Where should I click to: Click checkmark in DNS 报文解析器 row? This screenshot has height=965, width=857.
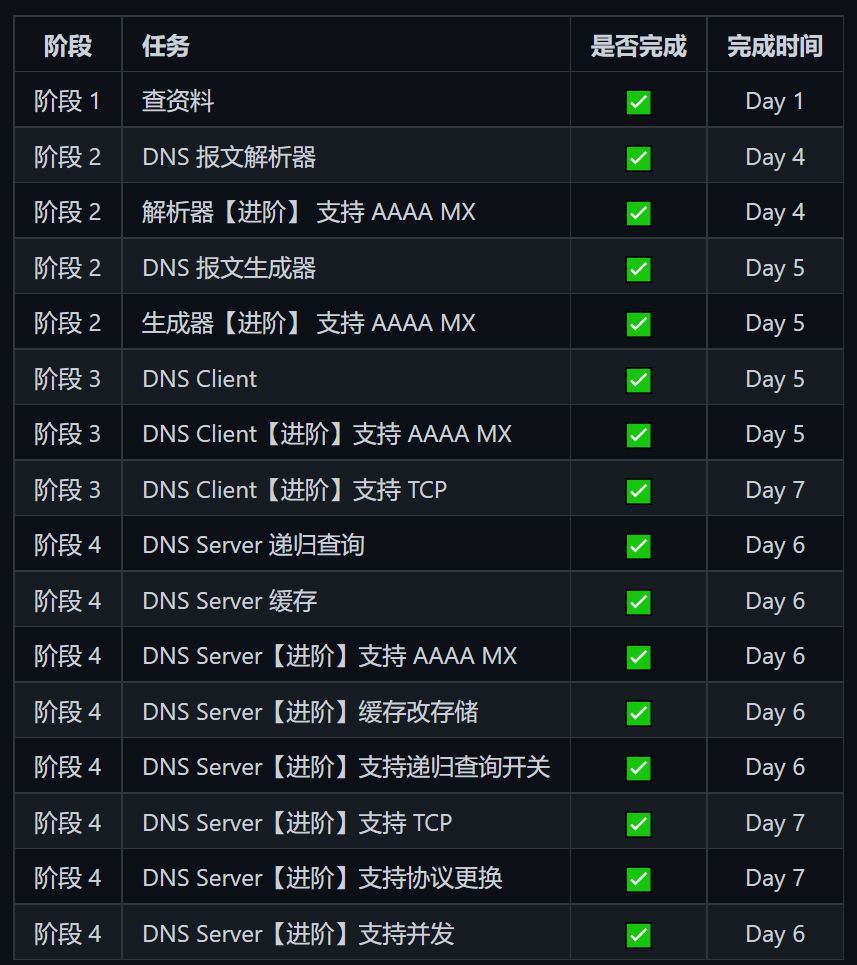pos(639,158)
